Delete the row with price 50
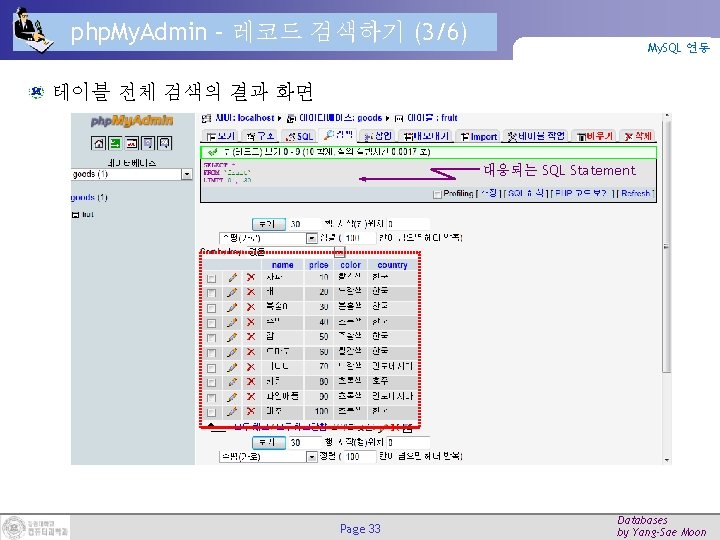This screenshot has width=720, height=540. [x=250, y=337]
